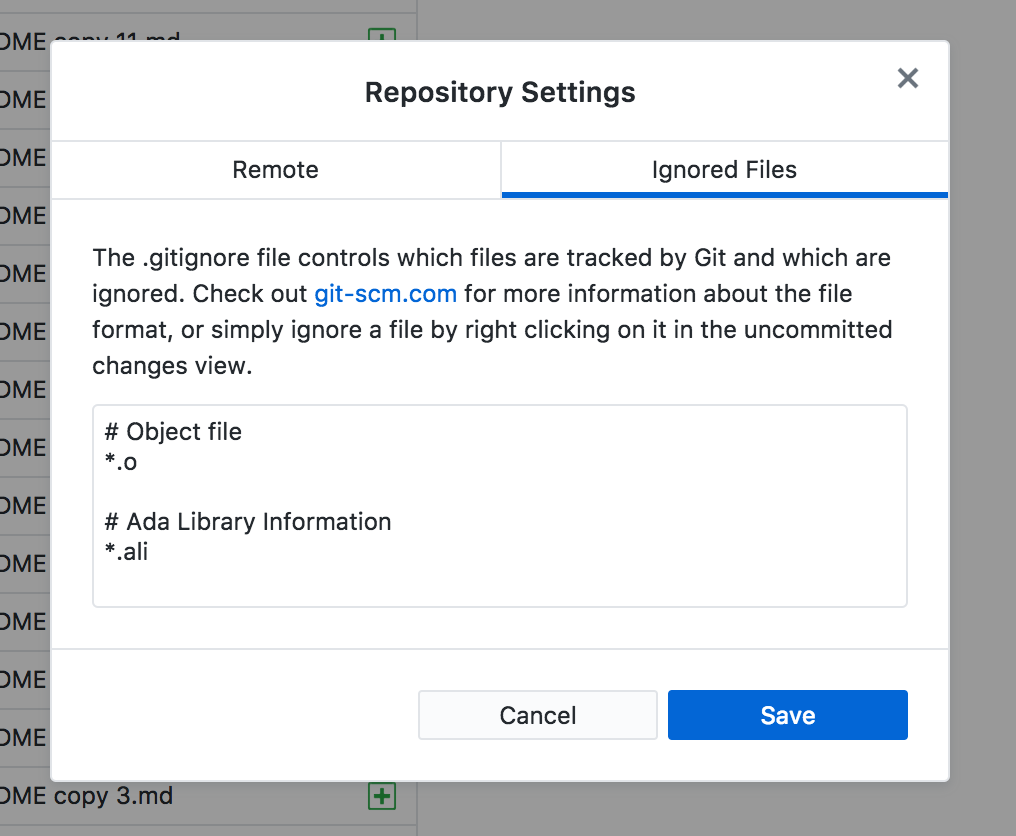Click the 'git-scm.com' text in the description
1016x836 pixels.
point(386,293)
